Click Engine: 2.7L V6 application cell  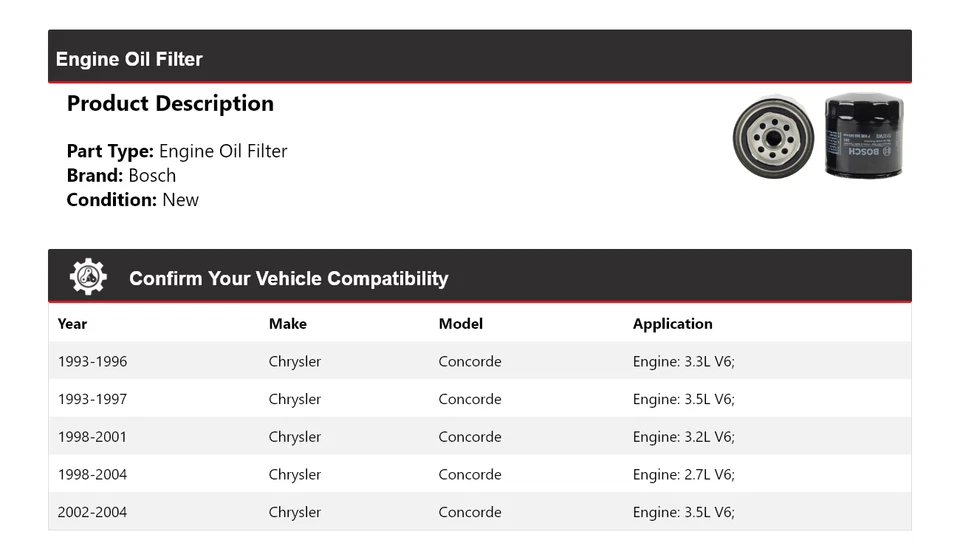tap(684, 475)
